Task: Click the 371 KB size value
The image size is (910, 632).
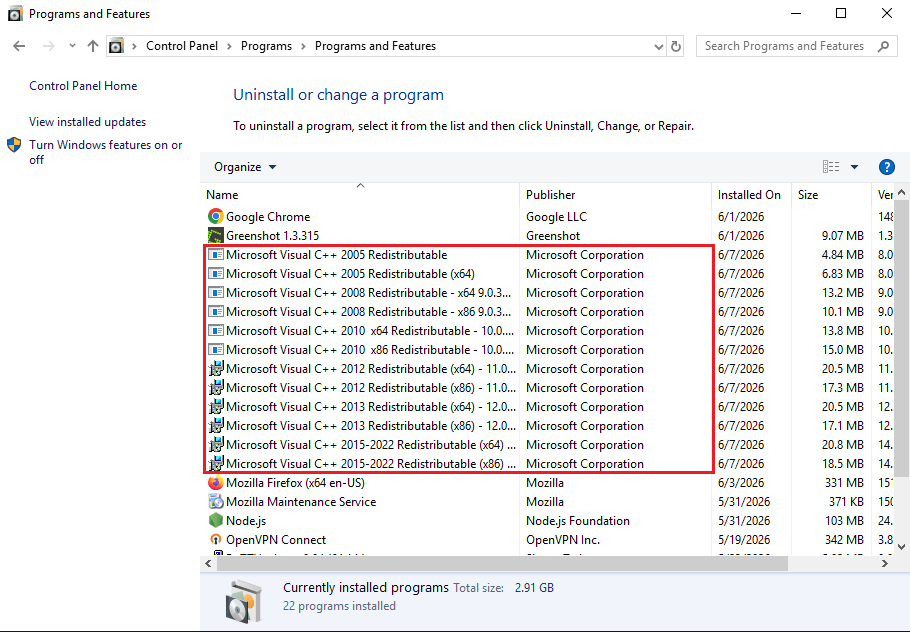Action: pos(846,501)
